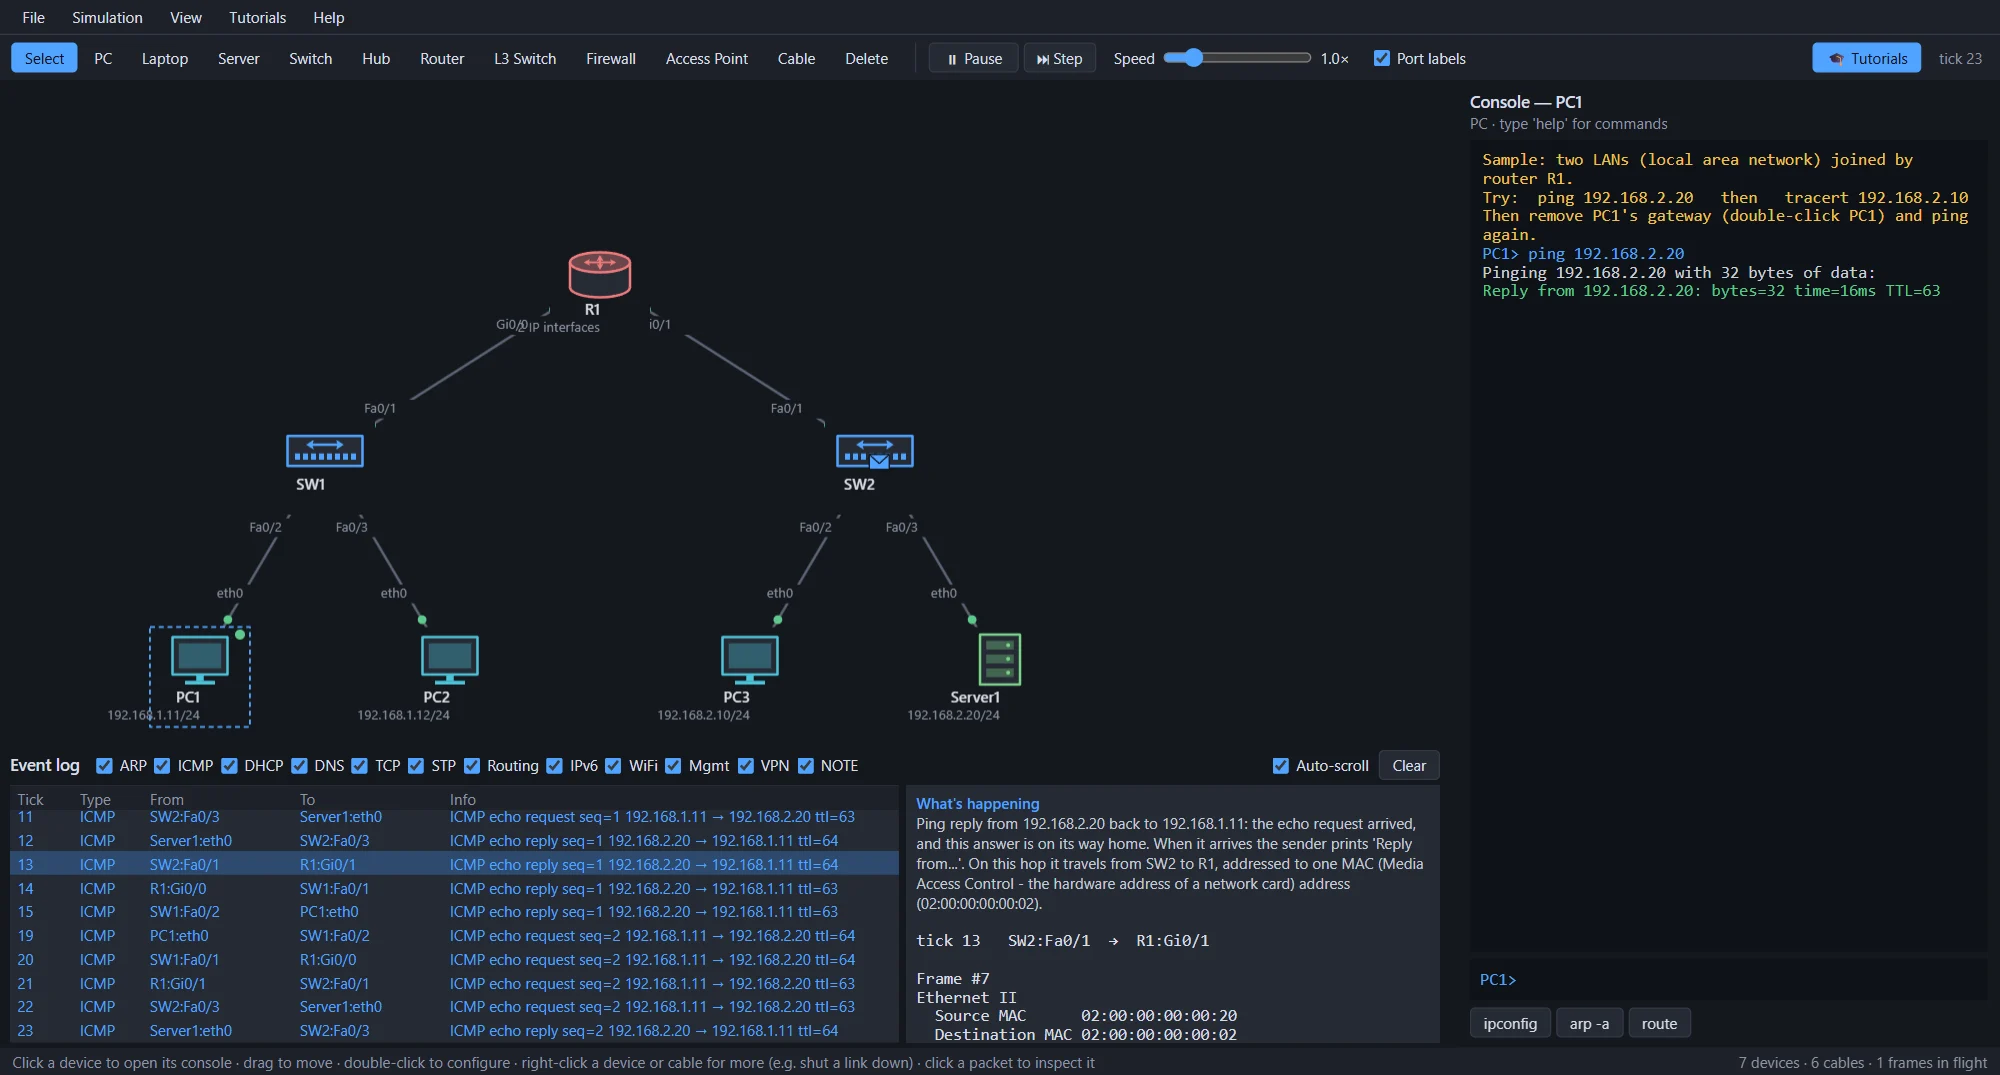Screen dimensions: 2000x1075
Task: Step the simulation forward one tick
Action: [1060, 58]
